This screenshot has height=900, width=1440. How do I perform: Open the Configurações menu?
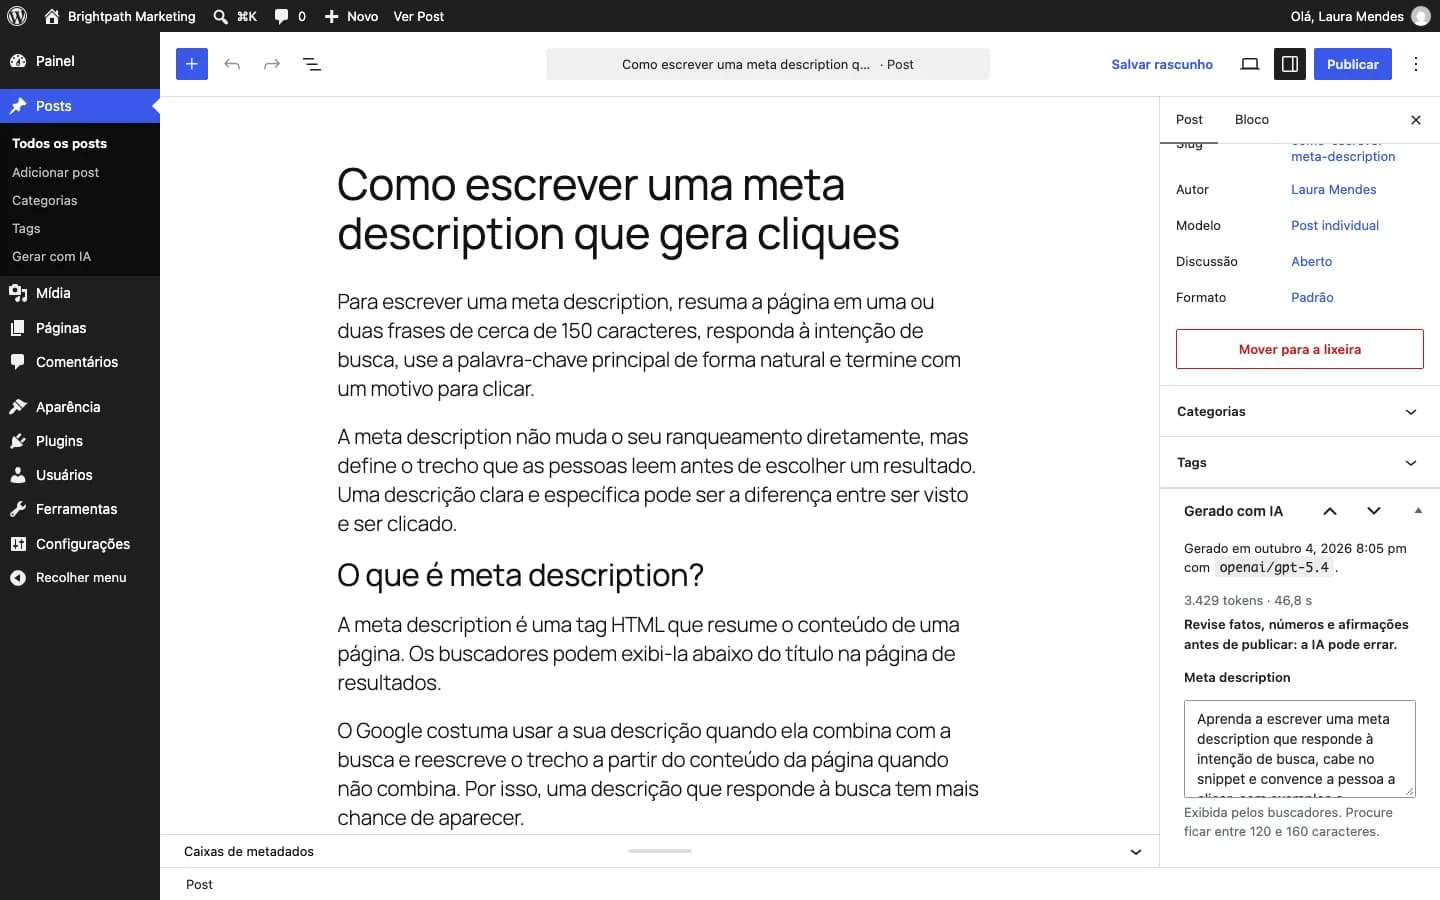click(80, 544)
